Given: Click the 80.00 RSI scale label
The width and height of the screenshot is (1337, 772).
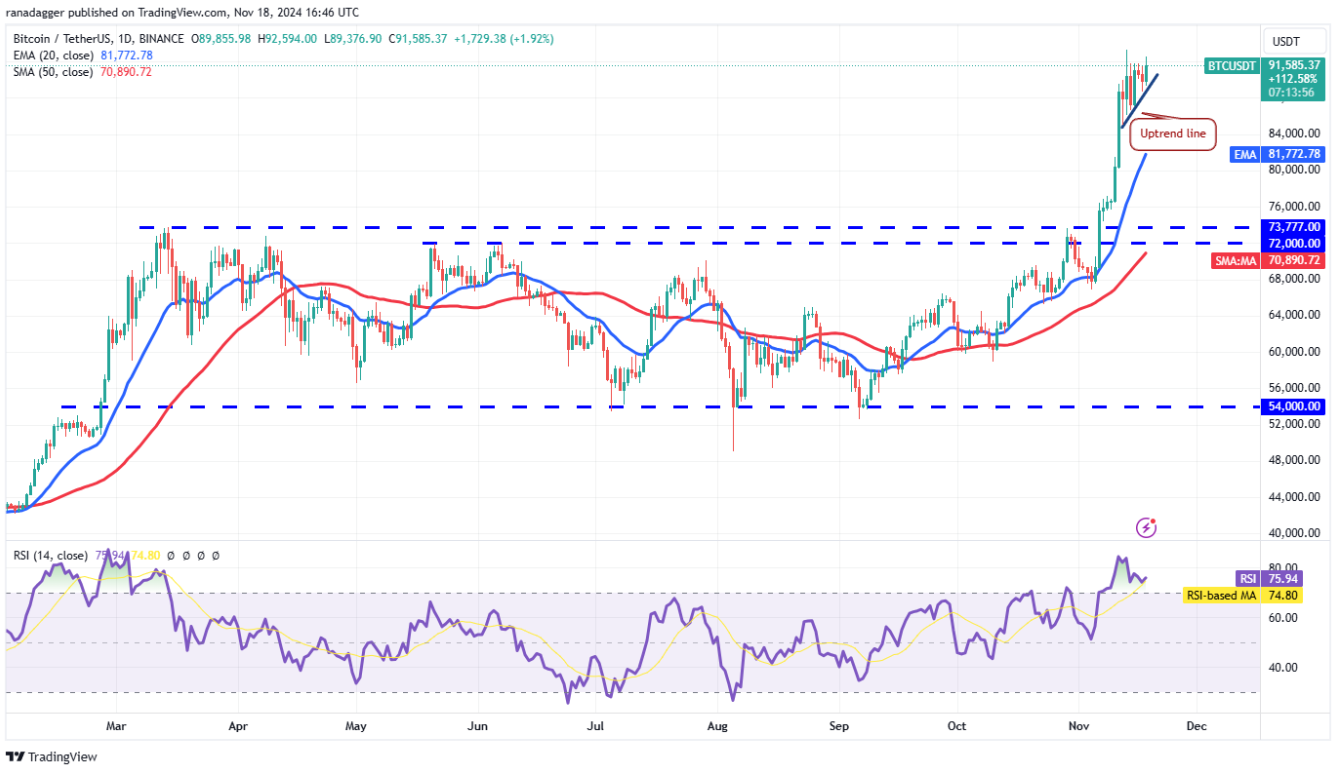Looking at the screenshot, I should (1283, 568).
